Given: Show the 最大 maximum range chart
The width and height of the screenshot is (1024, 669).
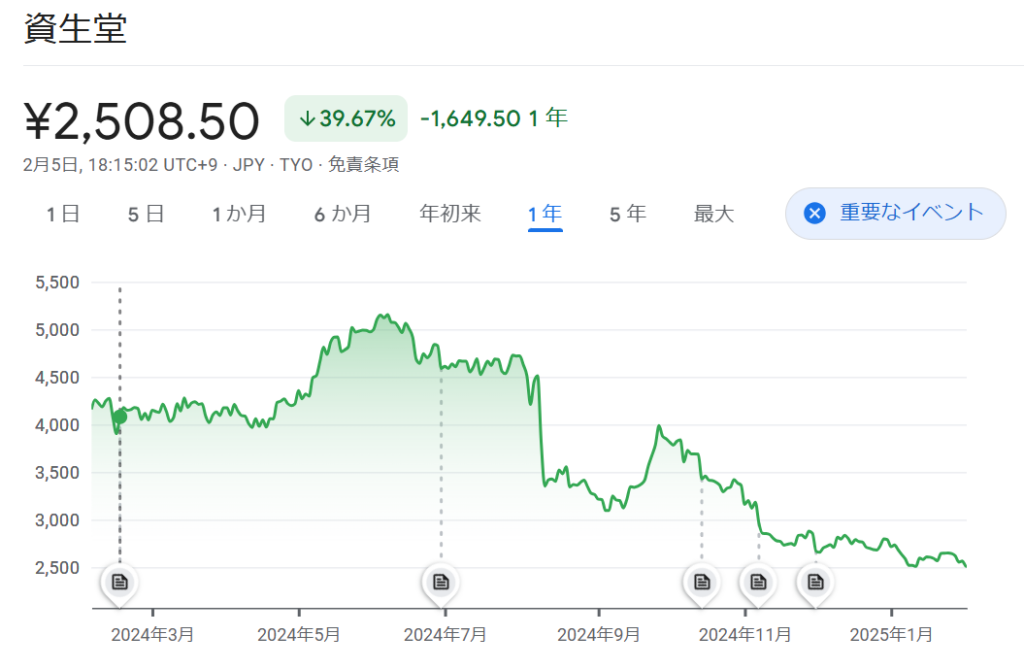Looking at the screenshot, I should (714, 214).
